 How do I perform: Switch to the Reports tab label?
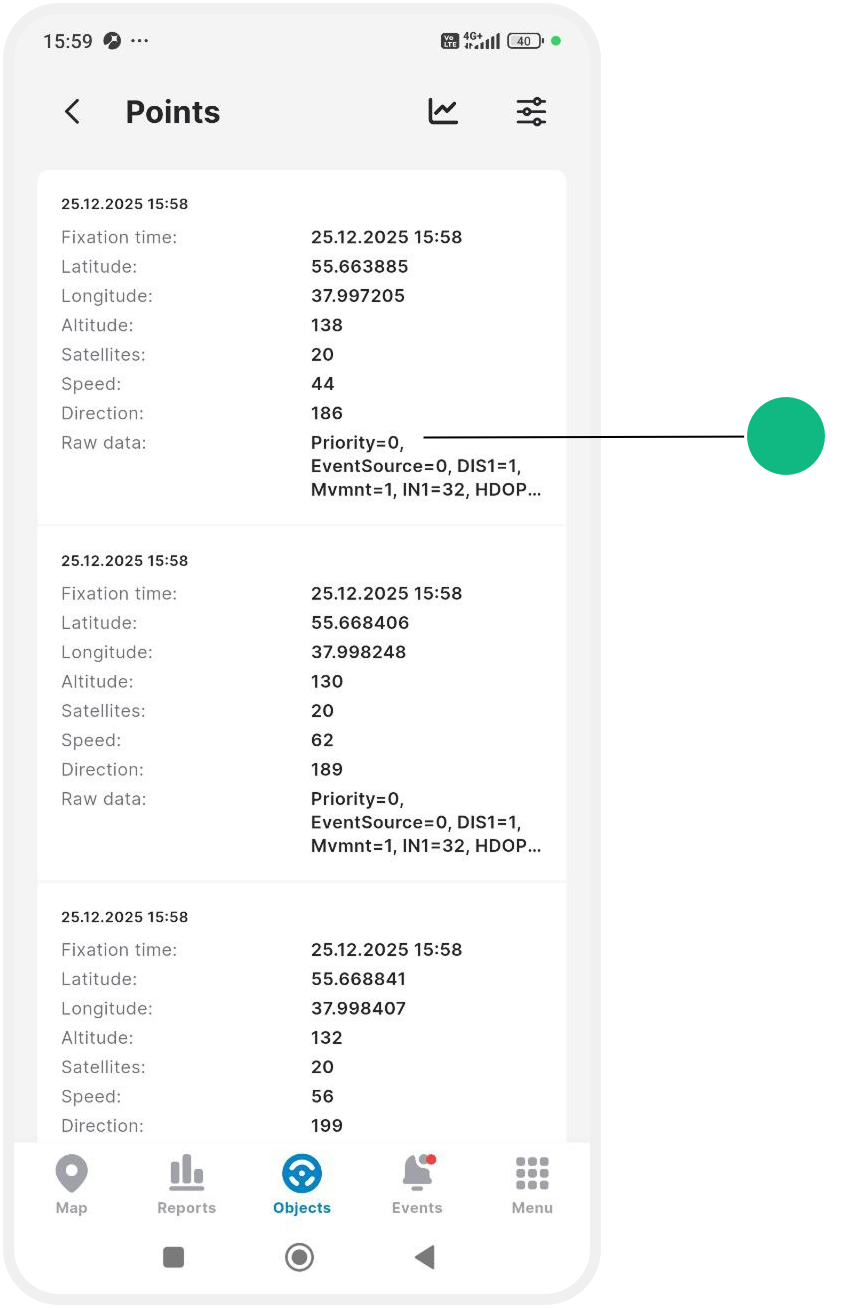187,1208
